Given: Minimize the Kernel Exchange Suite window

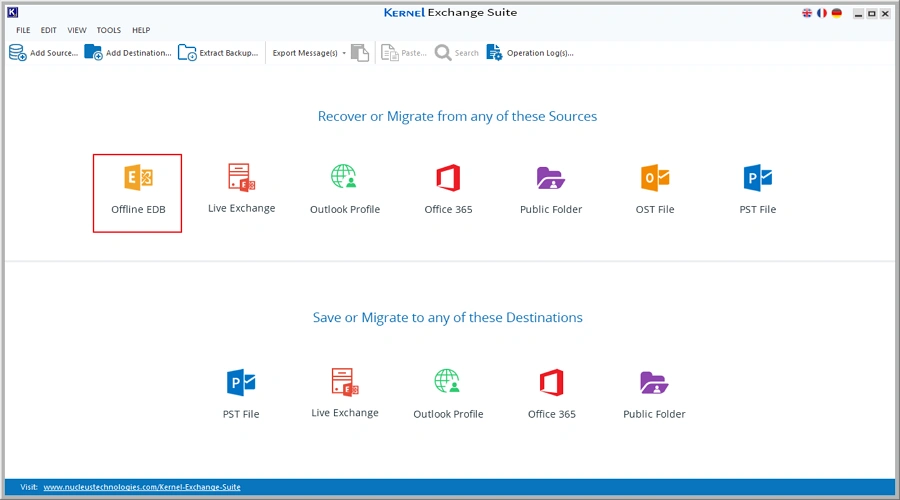Looking at the screenshot, I should (858, 13).
